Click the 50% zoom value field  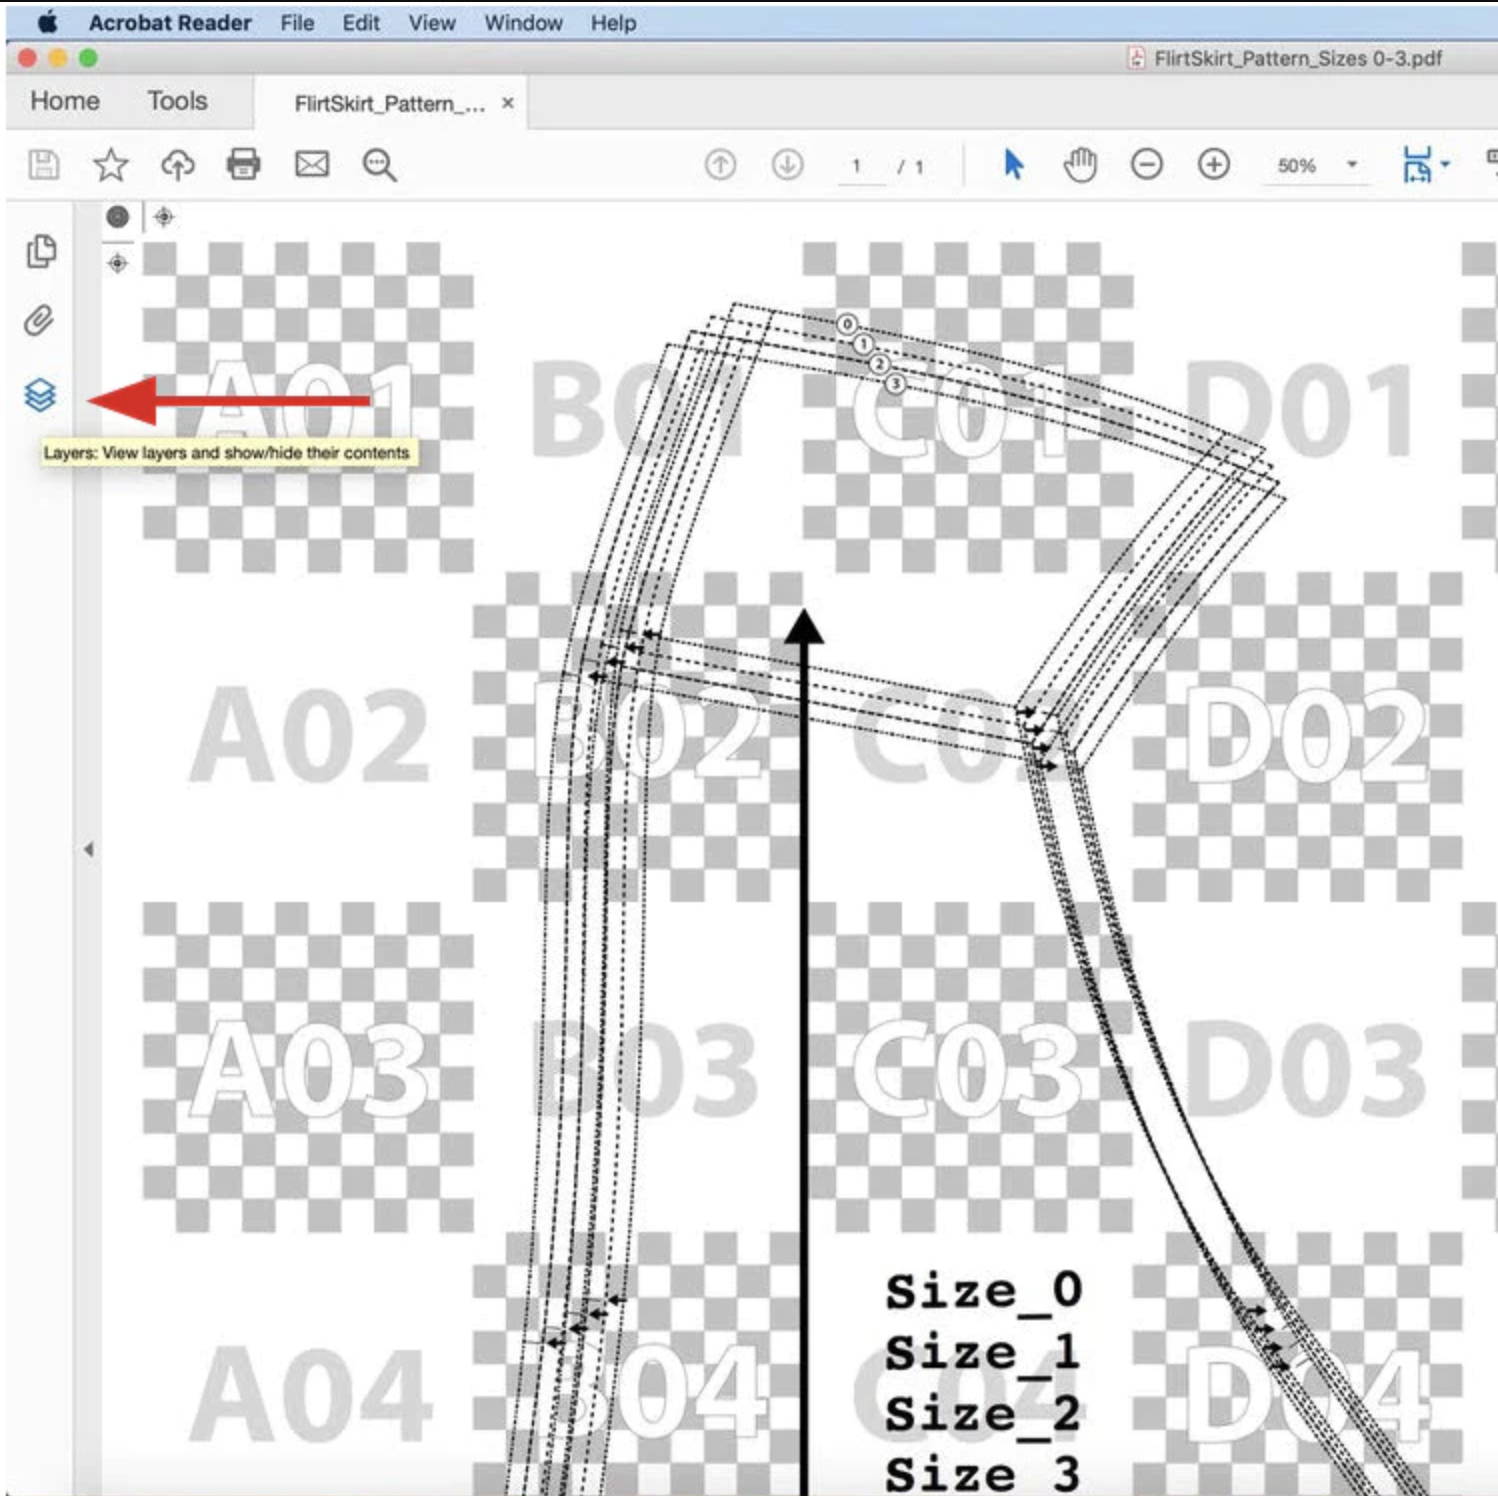(x=1297, y=166)
